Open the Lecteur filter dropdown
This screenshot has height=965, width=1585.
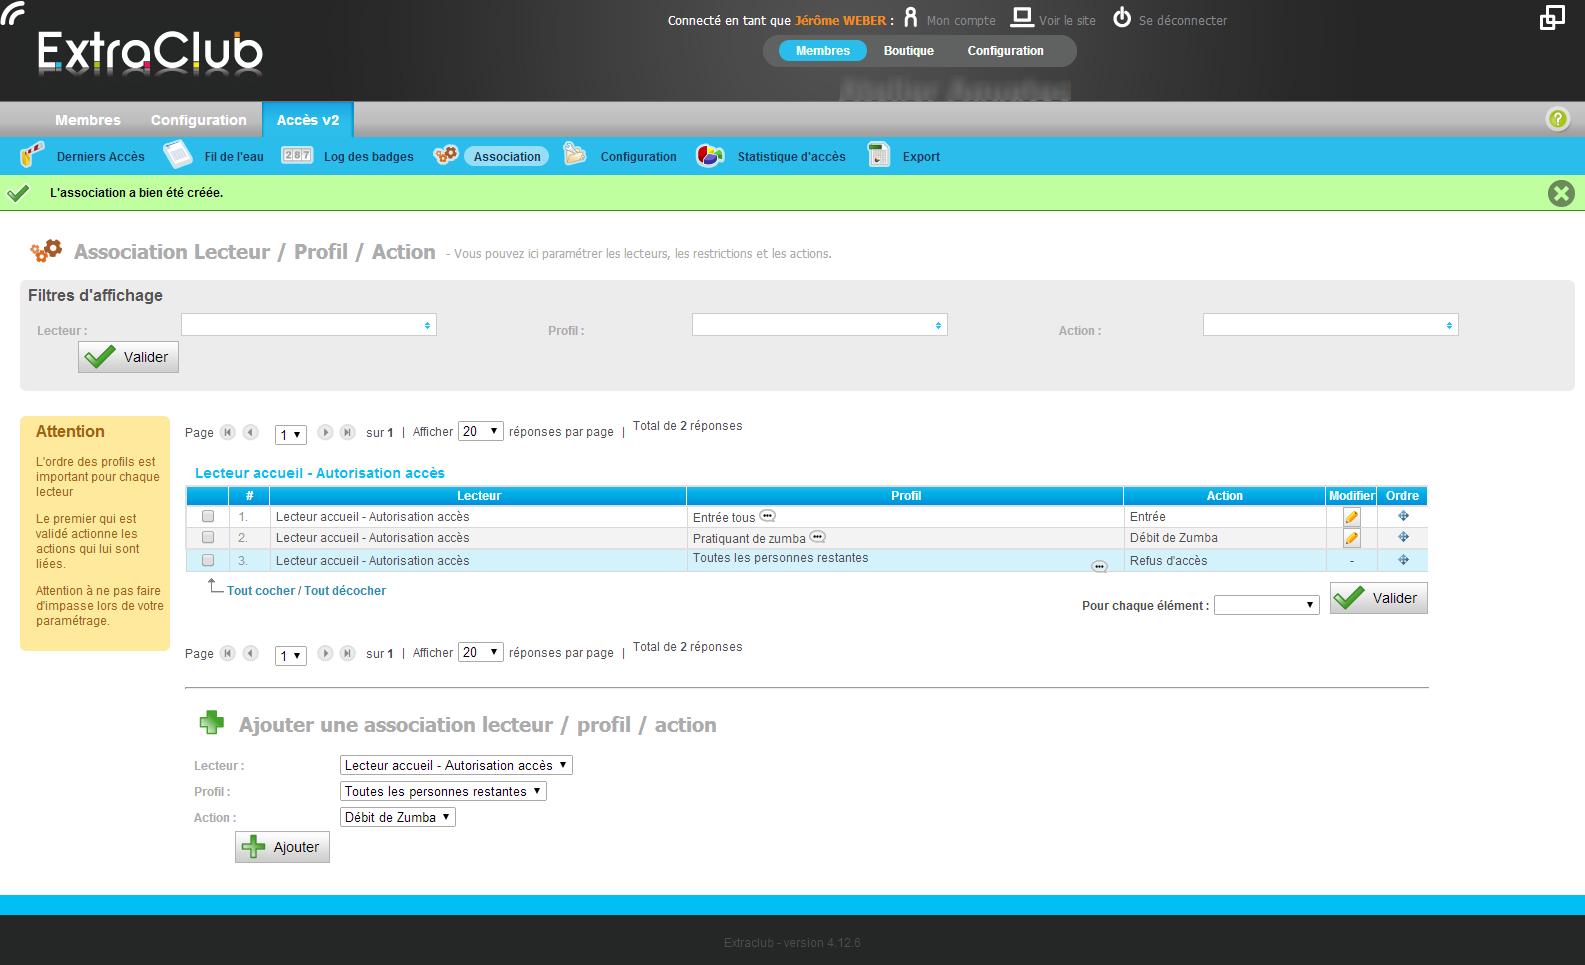308,325
